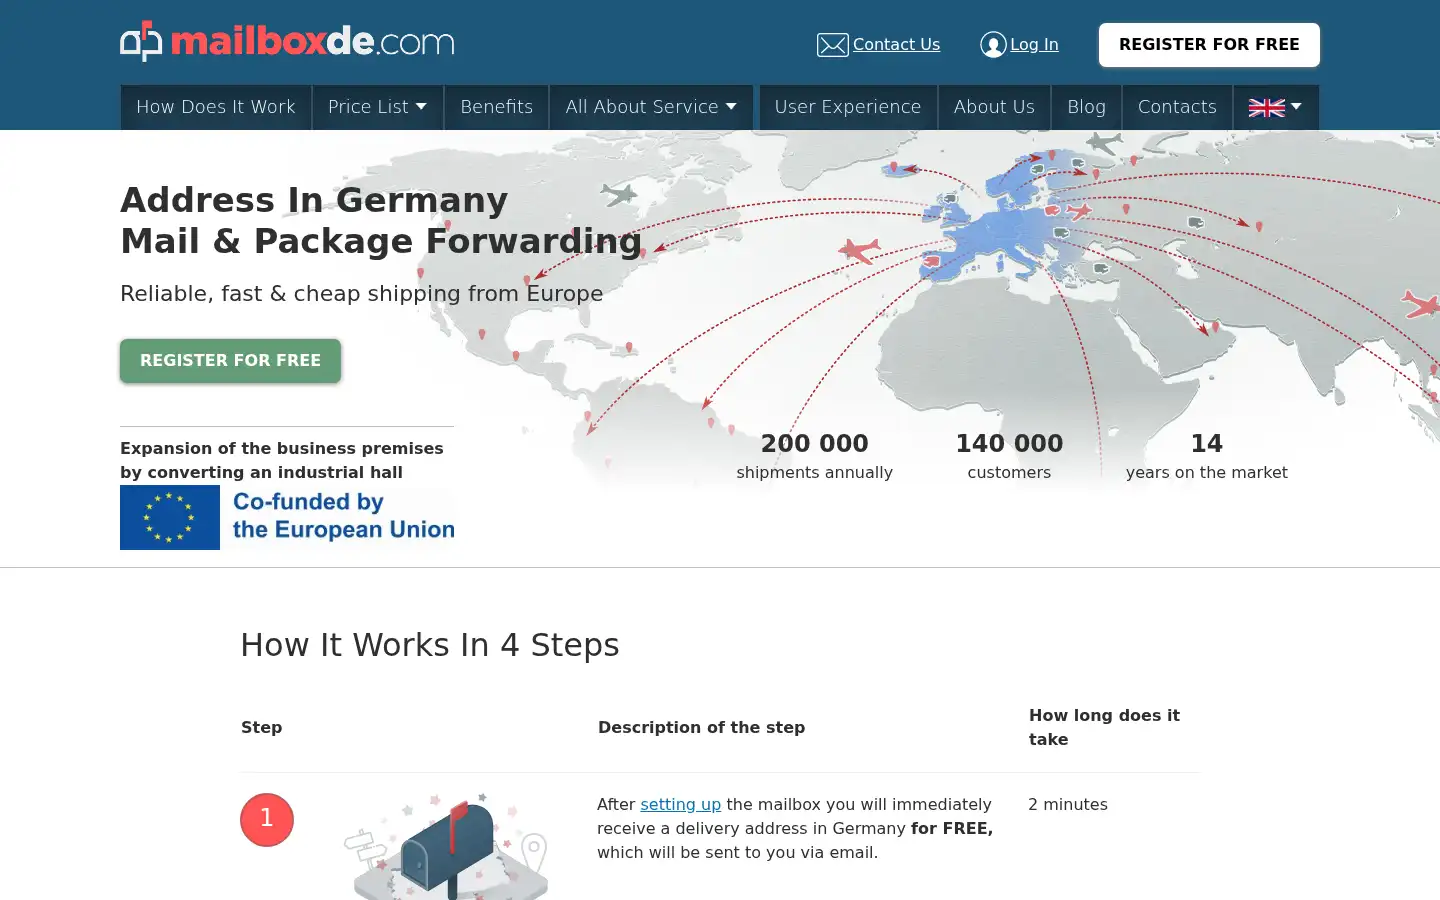Click the UK flag language icon
The image size is (1440, 900).
1266,107
